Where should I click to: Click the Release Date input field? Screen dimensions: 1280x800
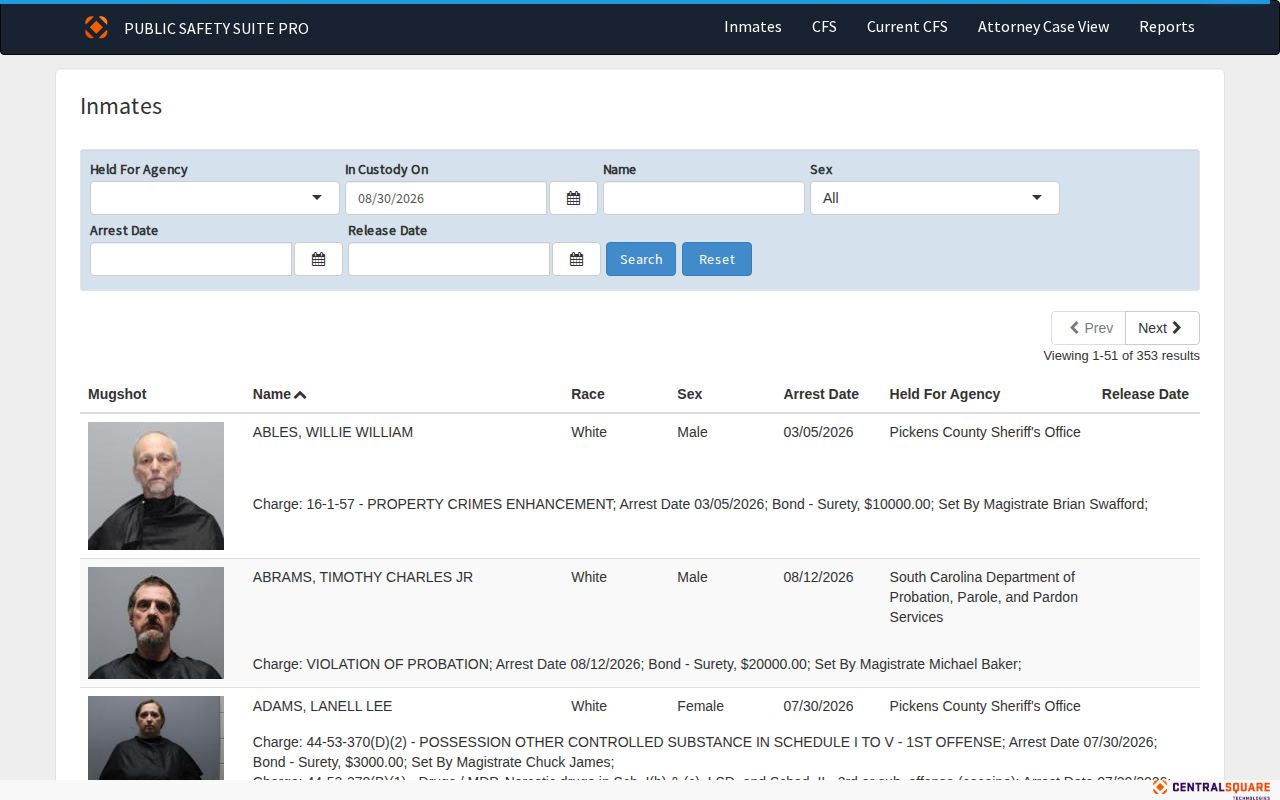point(449,259)
